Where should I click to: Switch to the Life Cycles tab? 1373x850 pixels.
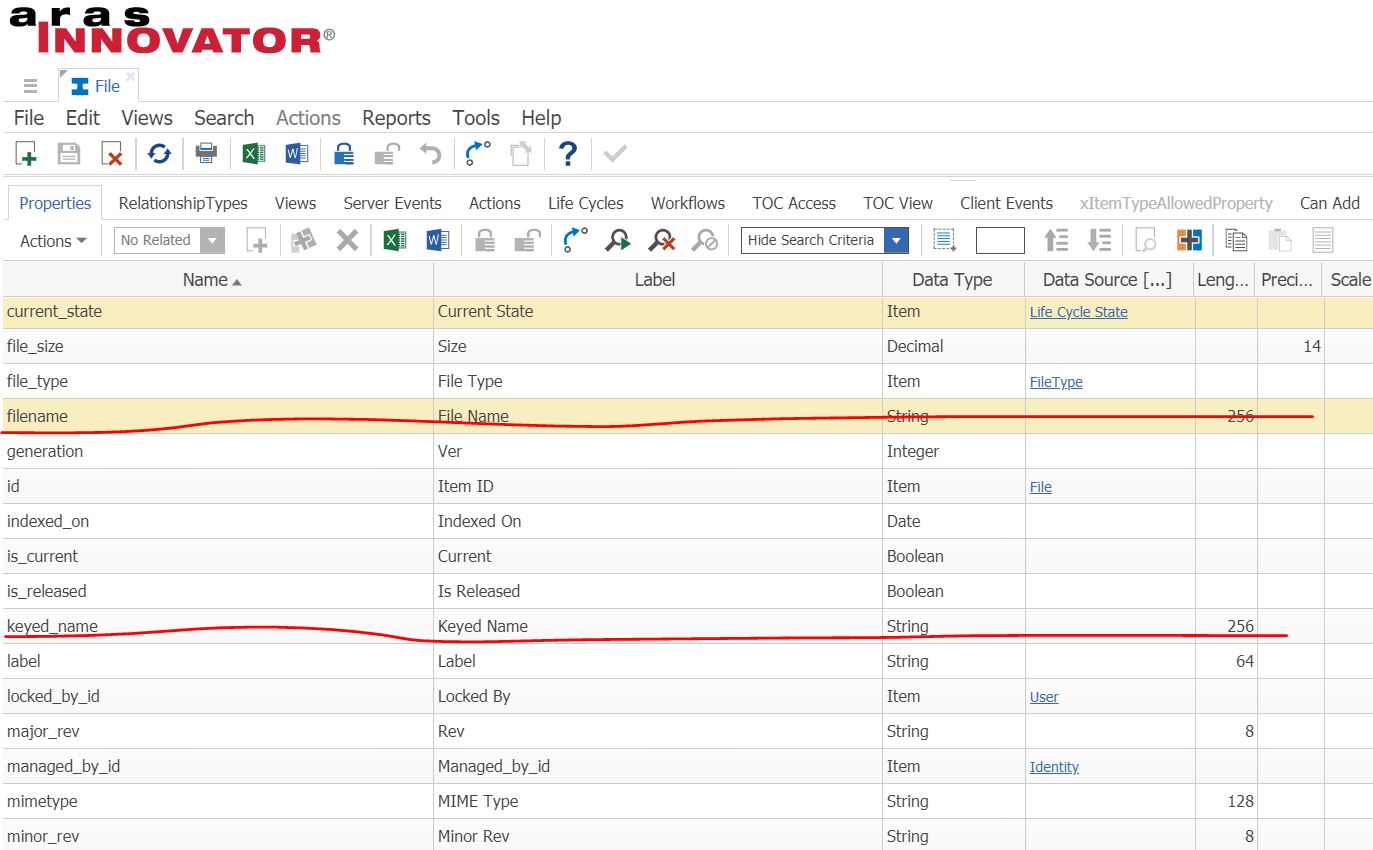[585, 203]
